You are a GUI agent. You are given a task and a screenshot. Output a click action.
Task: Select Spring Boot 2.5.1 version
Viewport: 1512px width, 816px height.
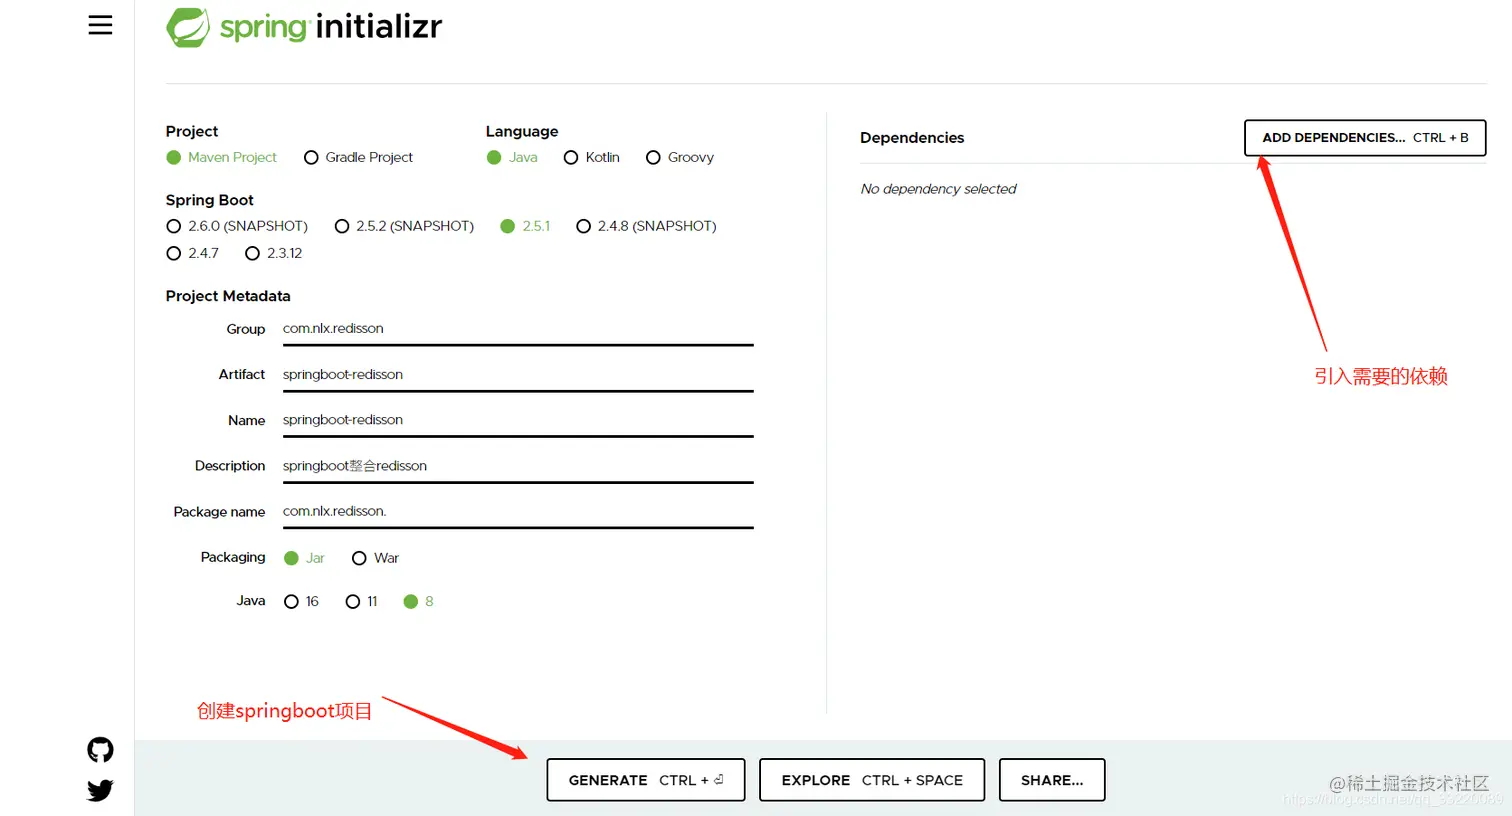point(525,226)
